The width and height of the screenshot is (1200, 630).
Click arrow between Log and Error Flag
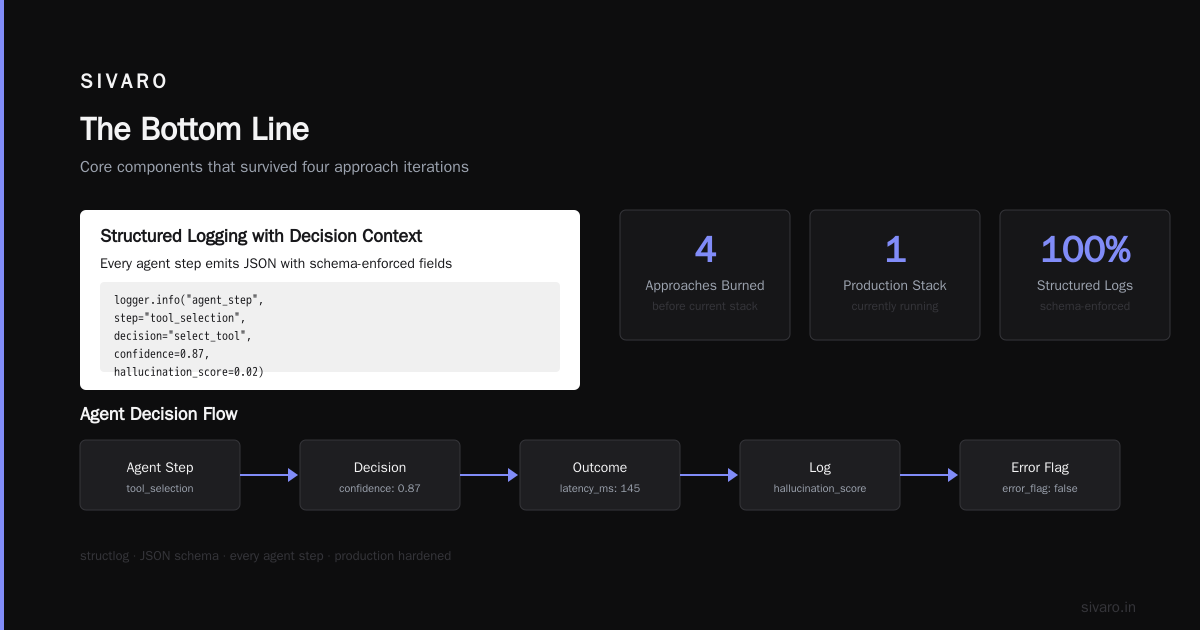tap(930, 475)
